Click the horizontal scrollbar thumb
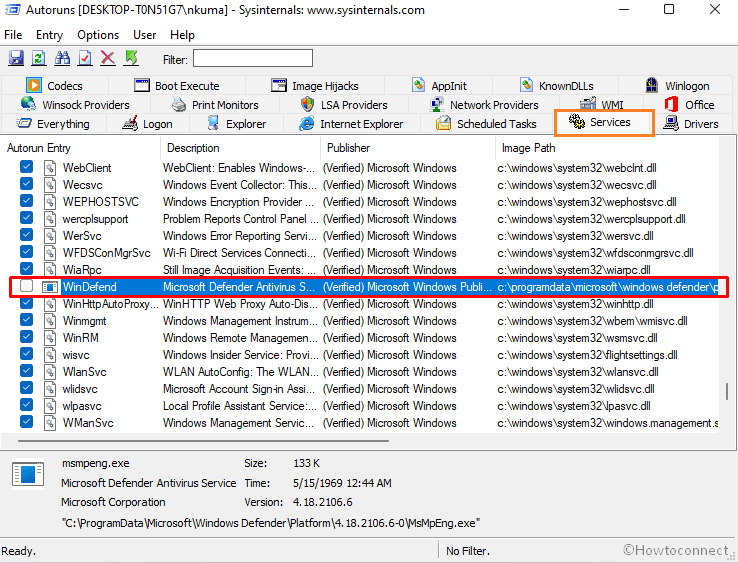 pyautogui.click(x=203, y=441)
